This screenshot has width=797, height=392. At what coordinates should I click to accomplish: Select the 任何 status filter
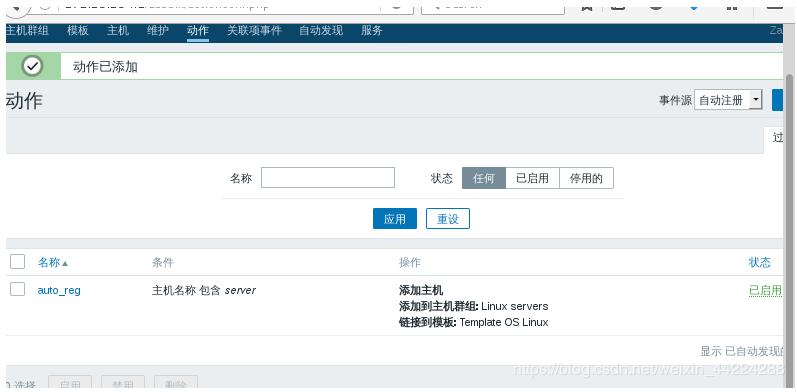[x=484, y=178]
